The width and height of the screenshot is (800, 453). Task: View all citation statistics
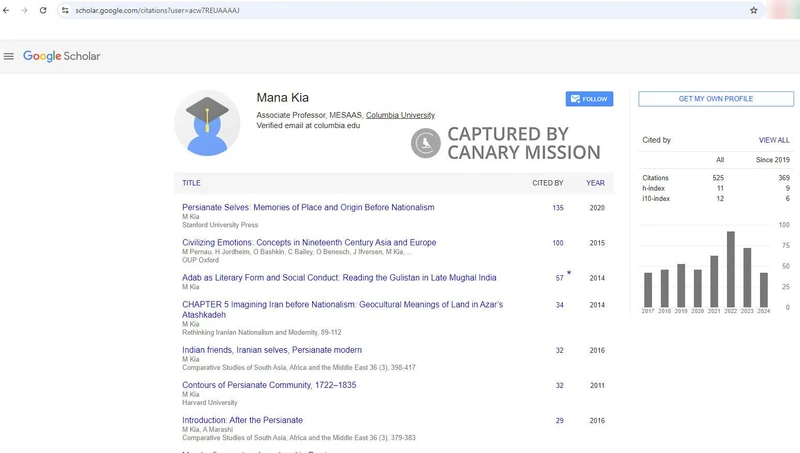[x=774, y=140]
